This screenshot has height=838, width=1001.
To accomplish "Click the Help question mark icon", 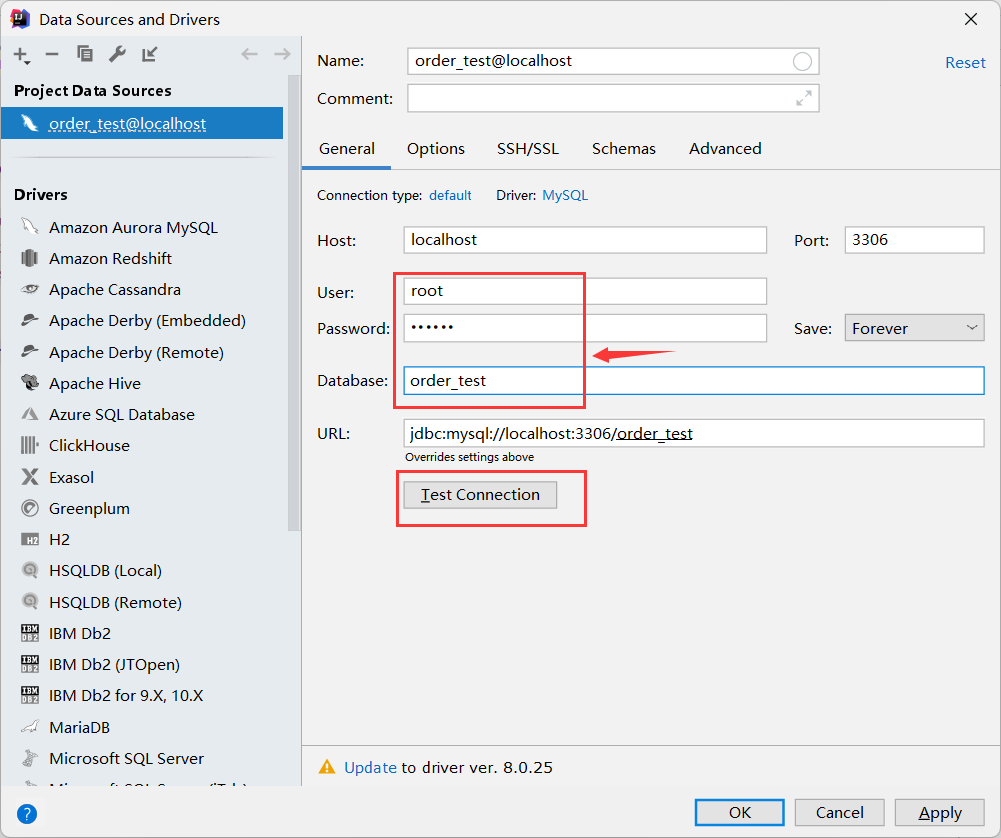I will tap(27, 814).
